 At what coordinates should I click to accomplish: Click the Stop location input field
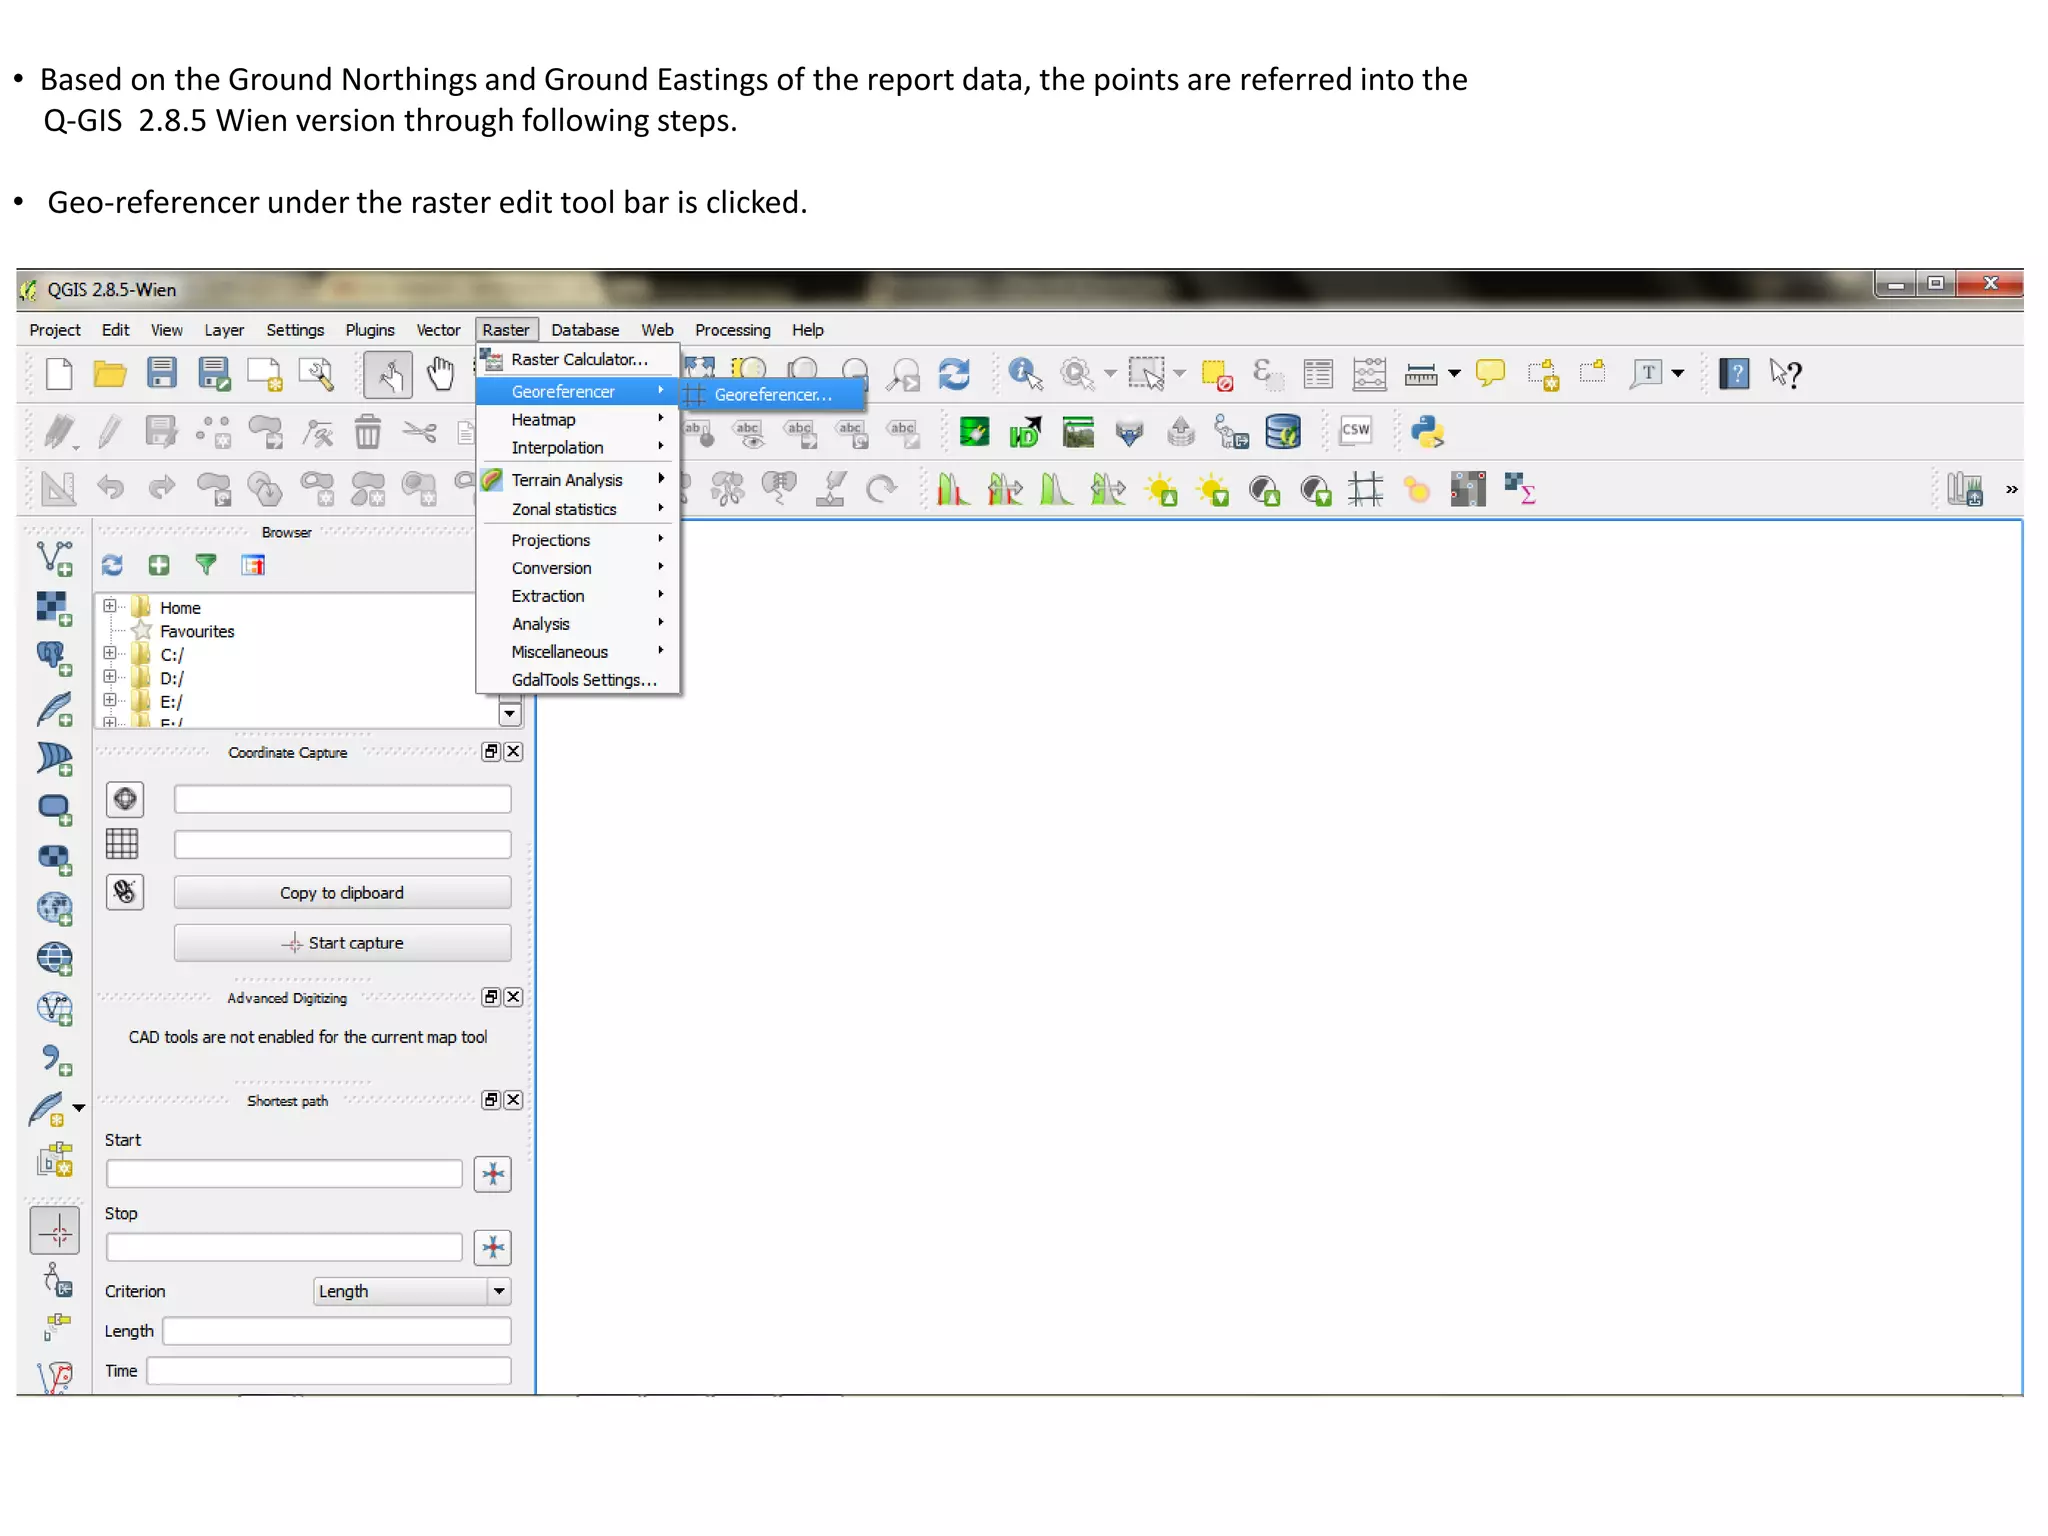(x=284, y=1247)
